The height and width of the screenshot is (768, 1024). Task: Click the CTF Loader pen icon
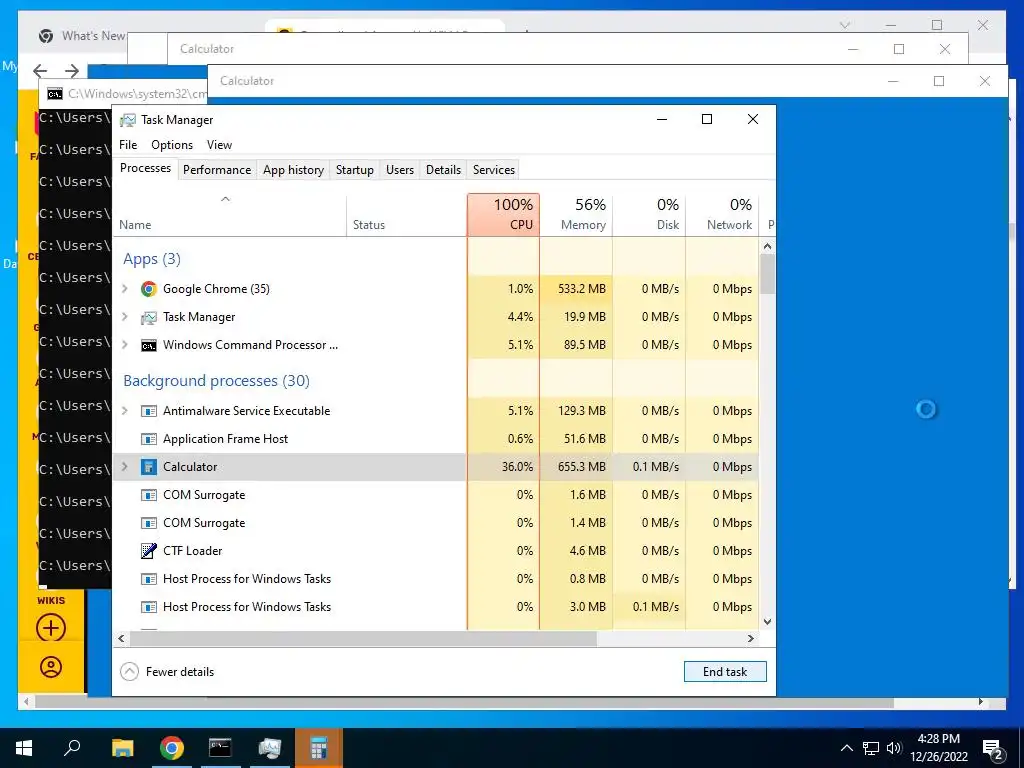[x=149, y=551]
